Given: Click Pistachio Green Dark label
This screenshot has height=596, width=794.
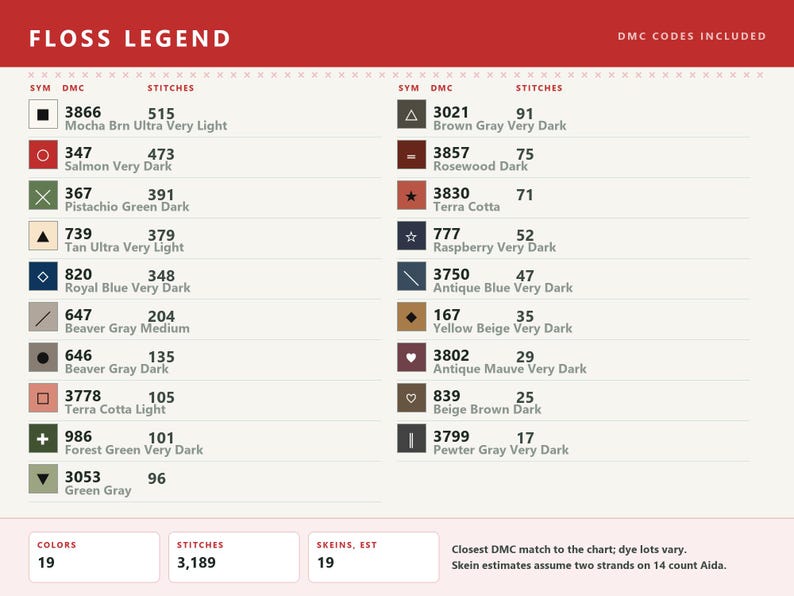Looking at the screenshot, I should coord(127,207).
